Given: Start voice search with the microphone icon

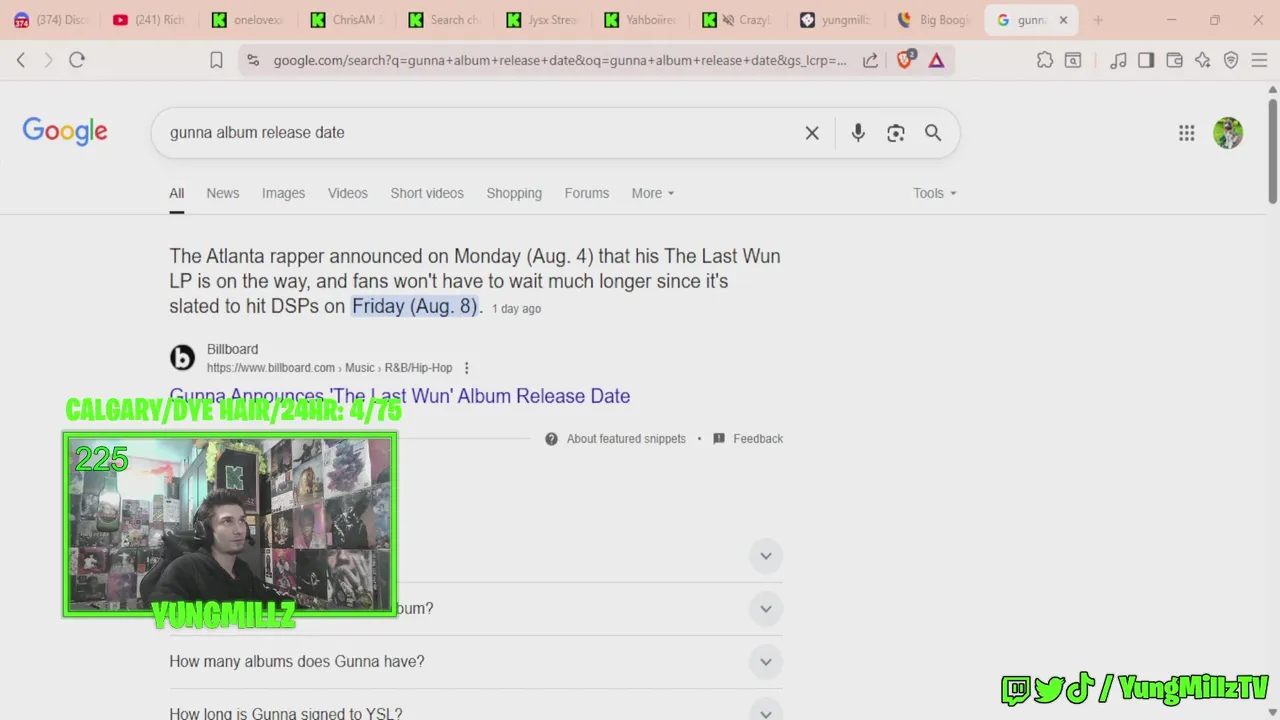Looking at the screenshot, I should coord(858,133).
